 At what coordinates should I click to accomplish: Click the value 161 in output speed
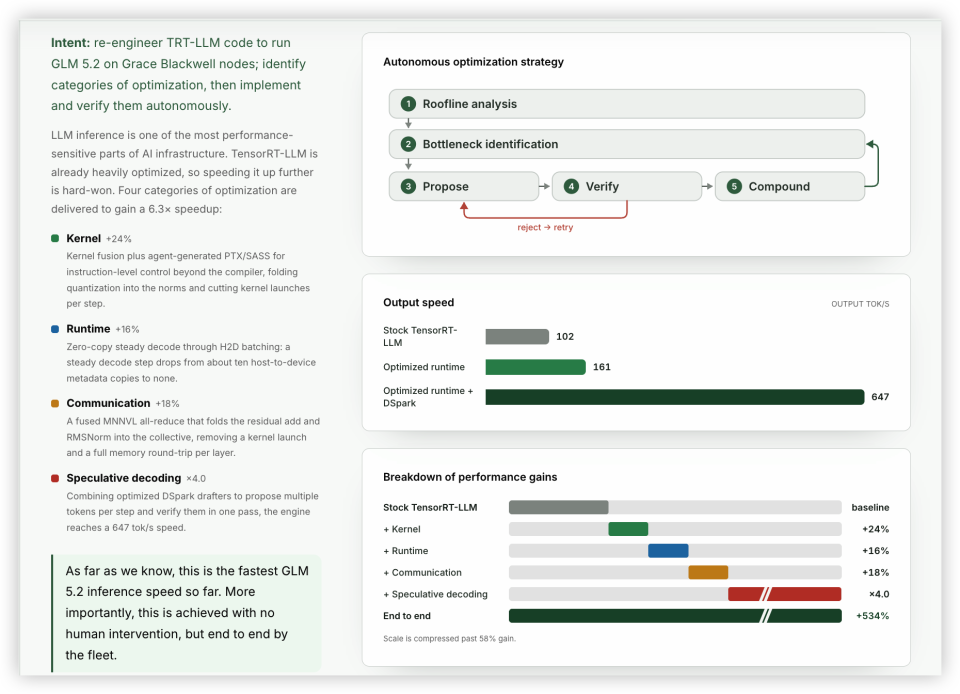[601, 367]
